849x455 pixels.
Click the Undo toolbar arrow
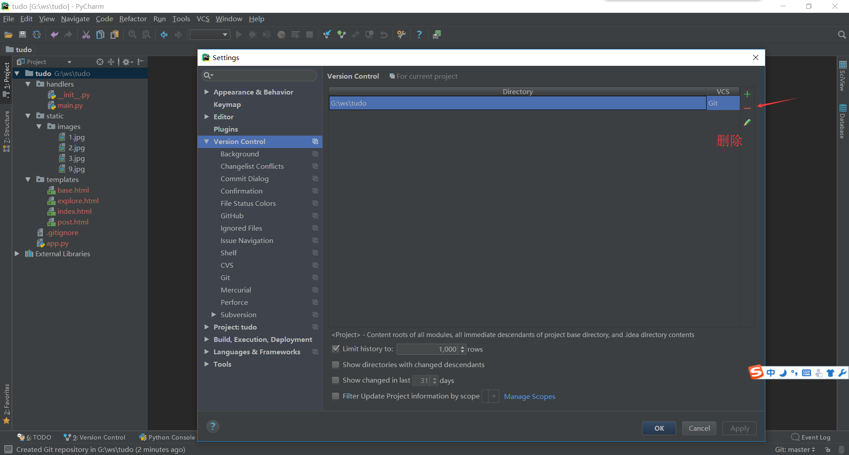(54, 35)
